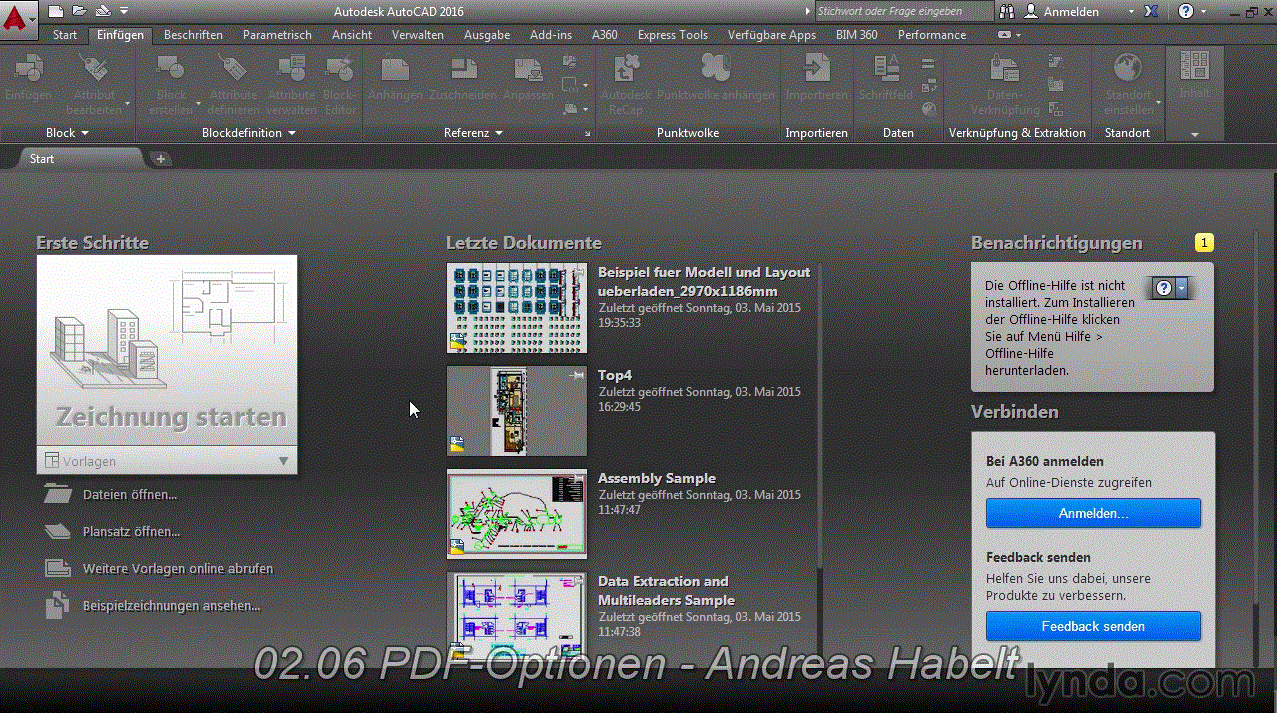
Task: Click the Anpassen reference icon
Action: 528,69
